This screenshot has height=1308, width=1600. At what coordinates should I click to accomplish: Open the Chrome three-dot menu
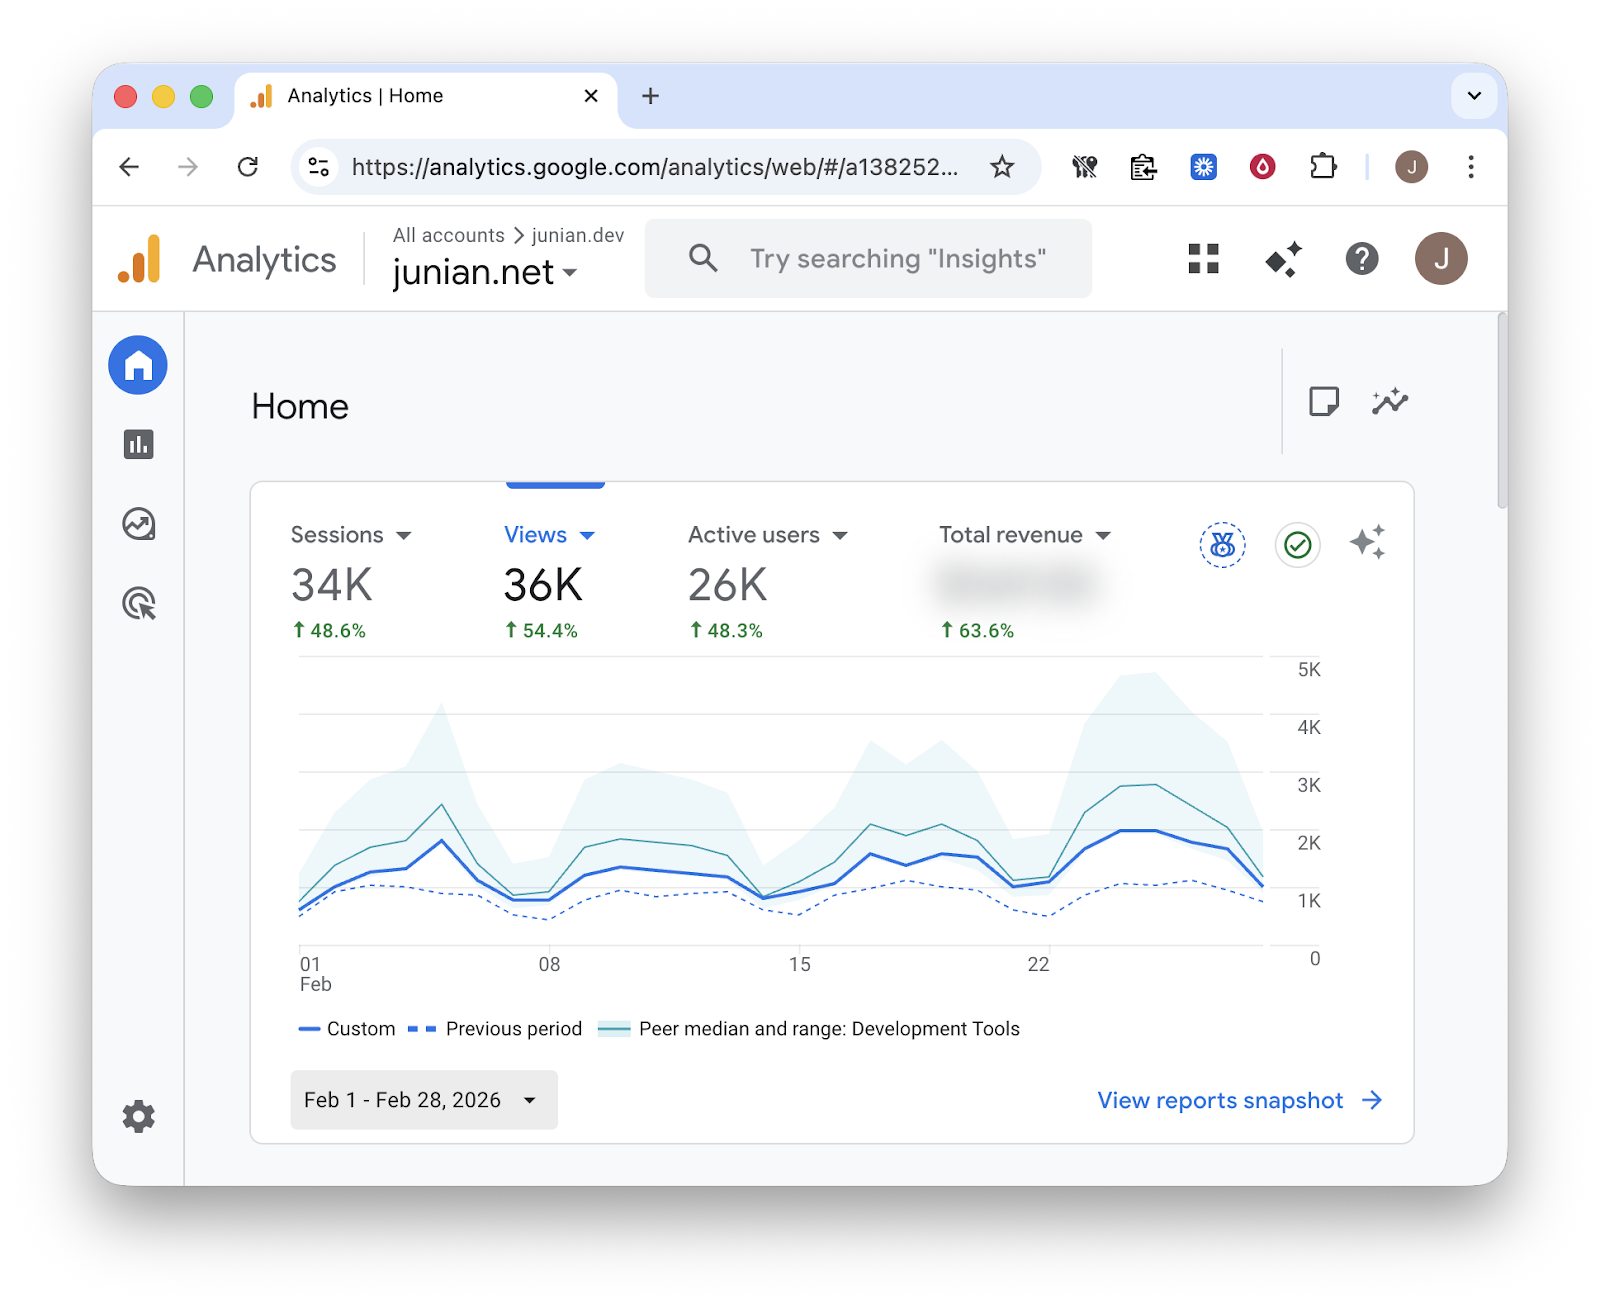(x=1470, y=167)
